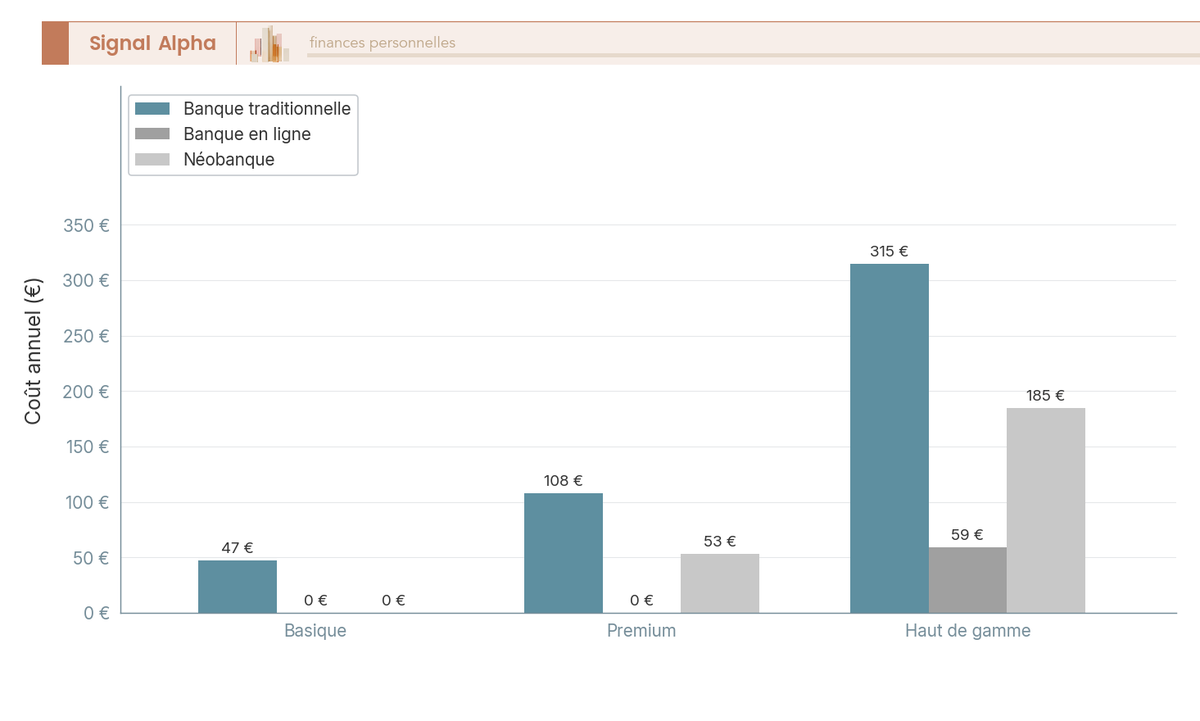
Task: Click the orange square block beside Signal Alpha
Action: coord(55,43)
